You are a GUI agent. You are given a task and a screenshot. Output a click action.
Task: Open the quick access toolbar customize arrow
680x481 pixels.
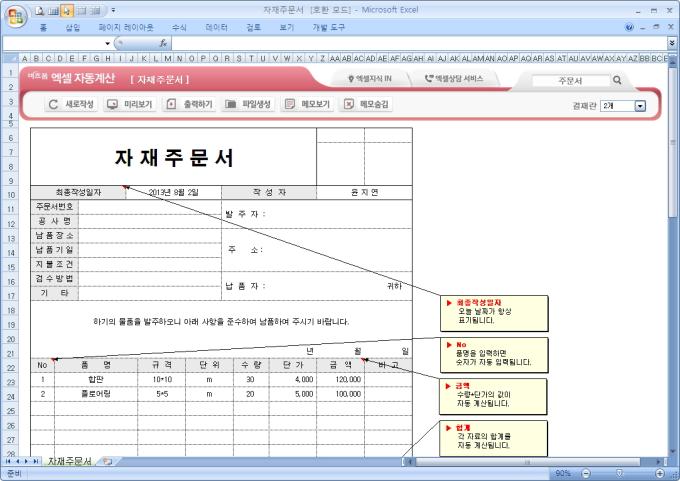tap(113, 10)
